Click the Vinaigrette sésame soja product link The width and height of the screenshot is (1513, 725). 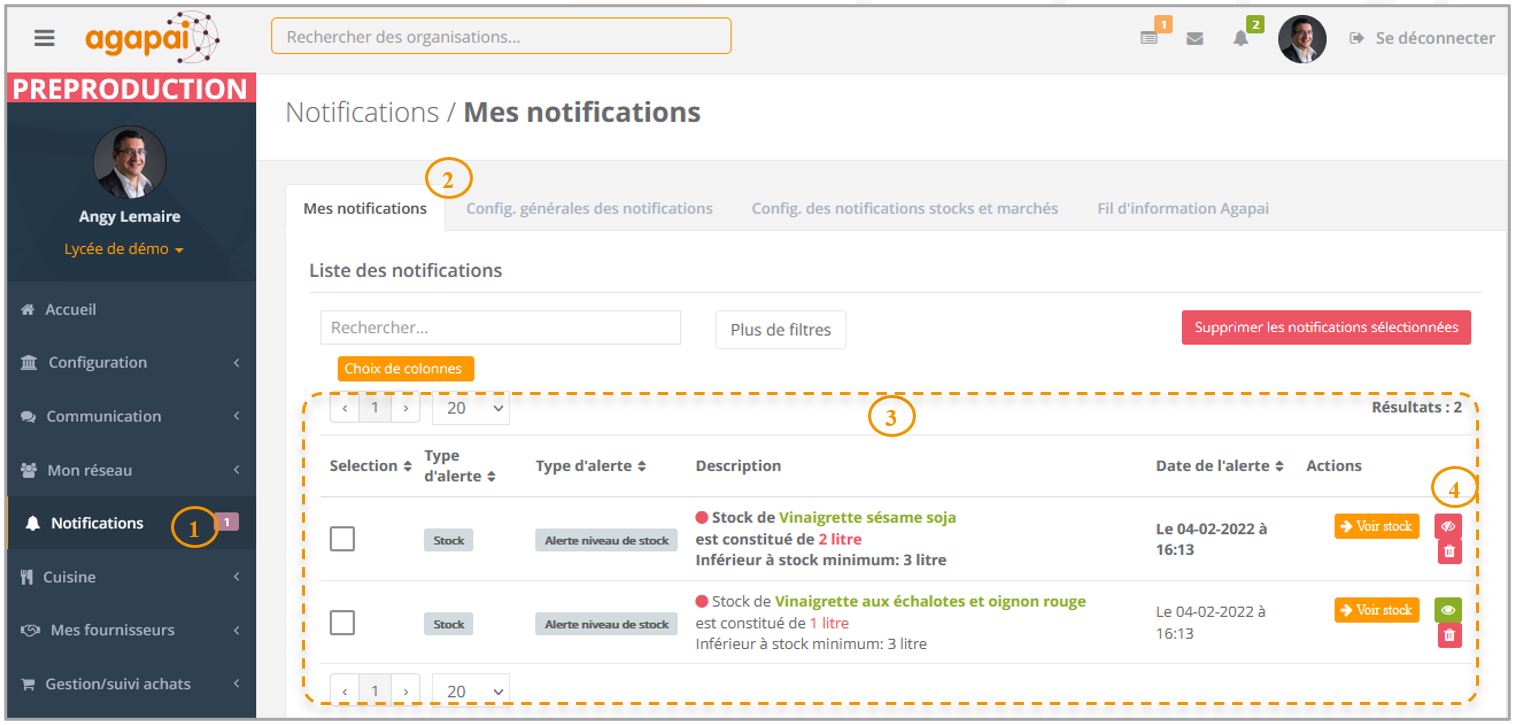[867, 517]
